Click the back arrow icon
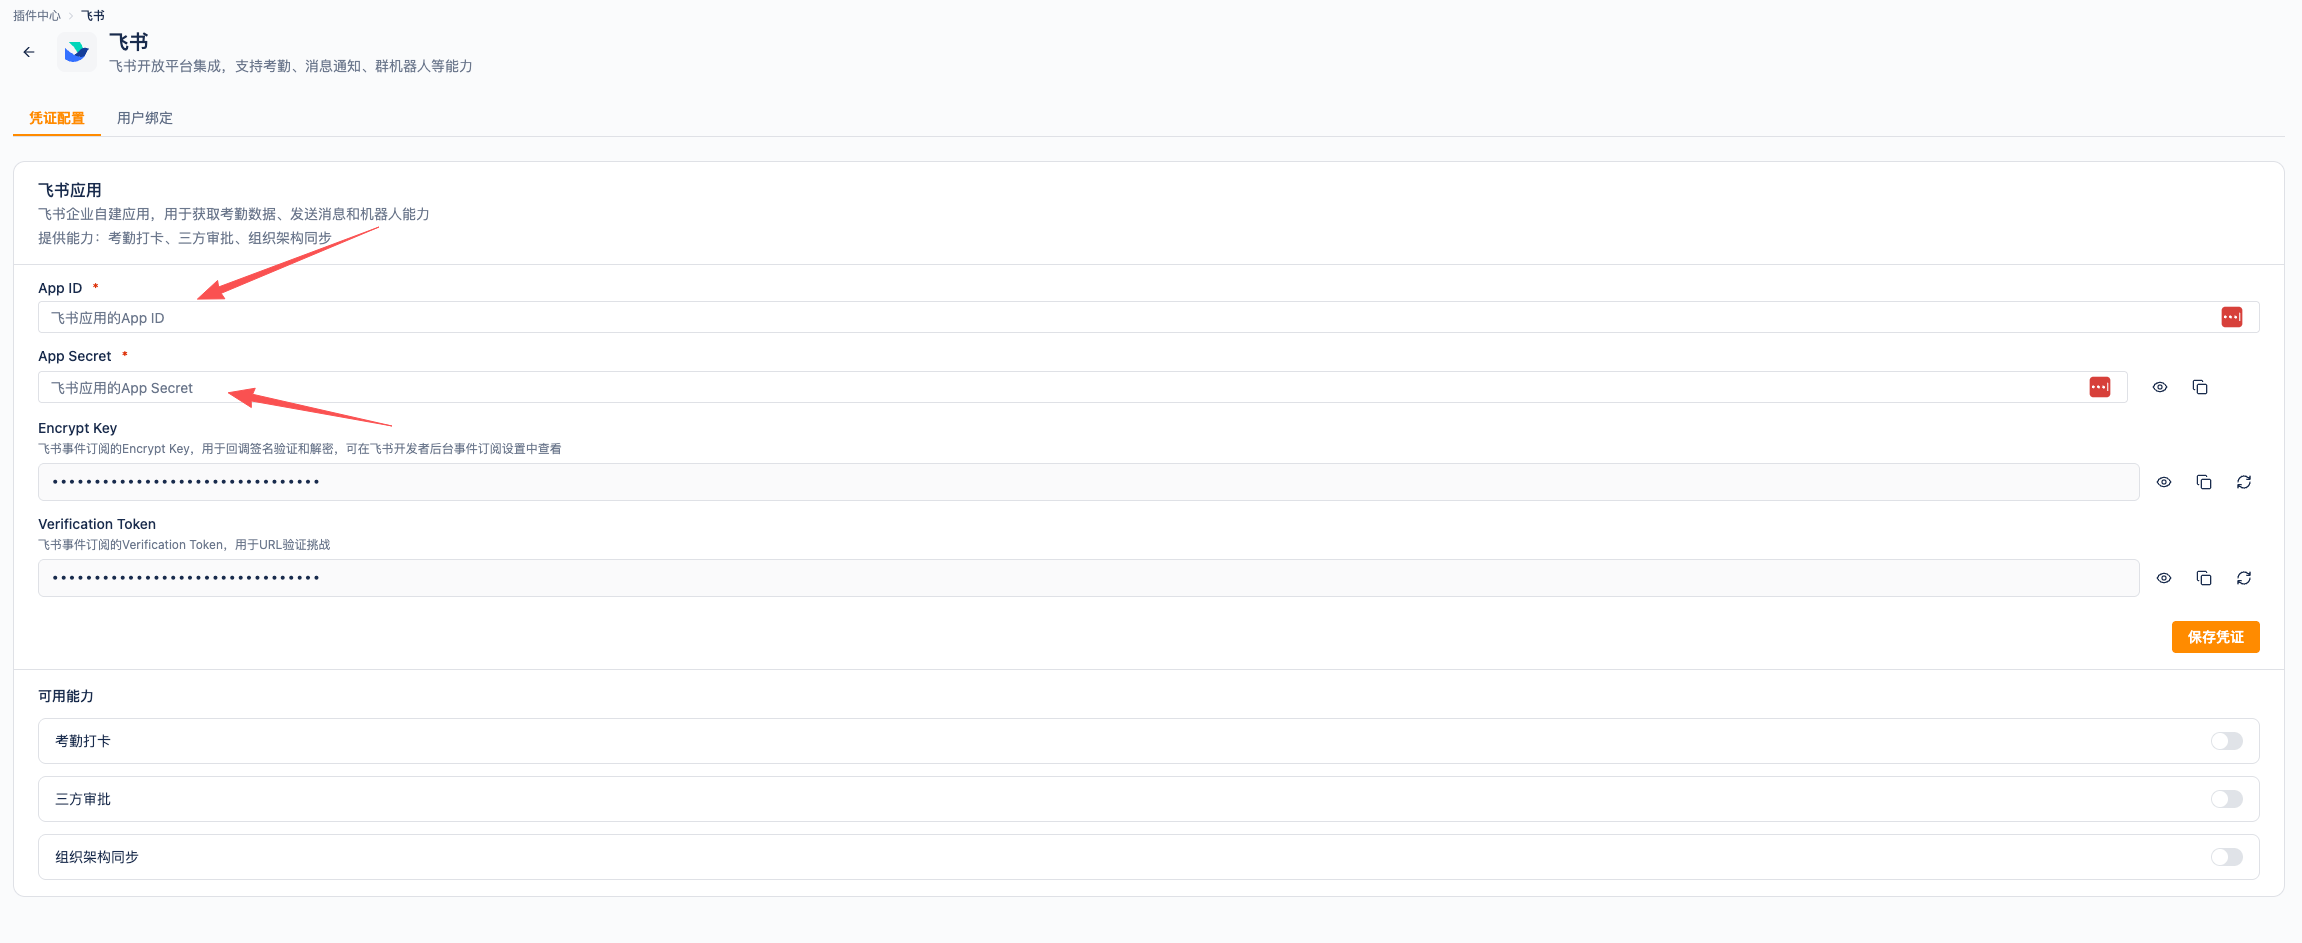The width and height of the screenshot is (2302, 943). click(x=29, y=52)
